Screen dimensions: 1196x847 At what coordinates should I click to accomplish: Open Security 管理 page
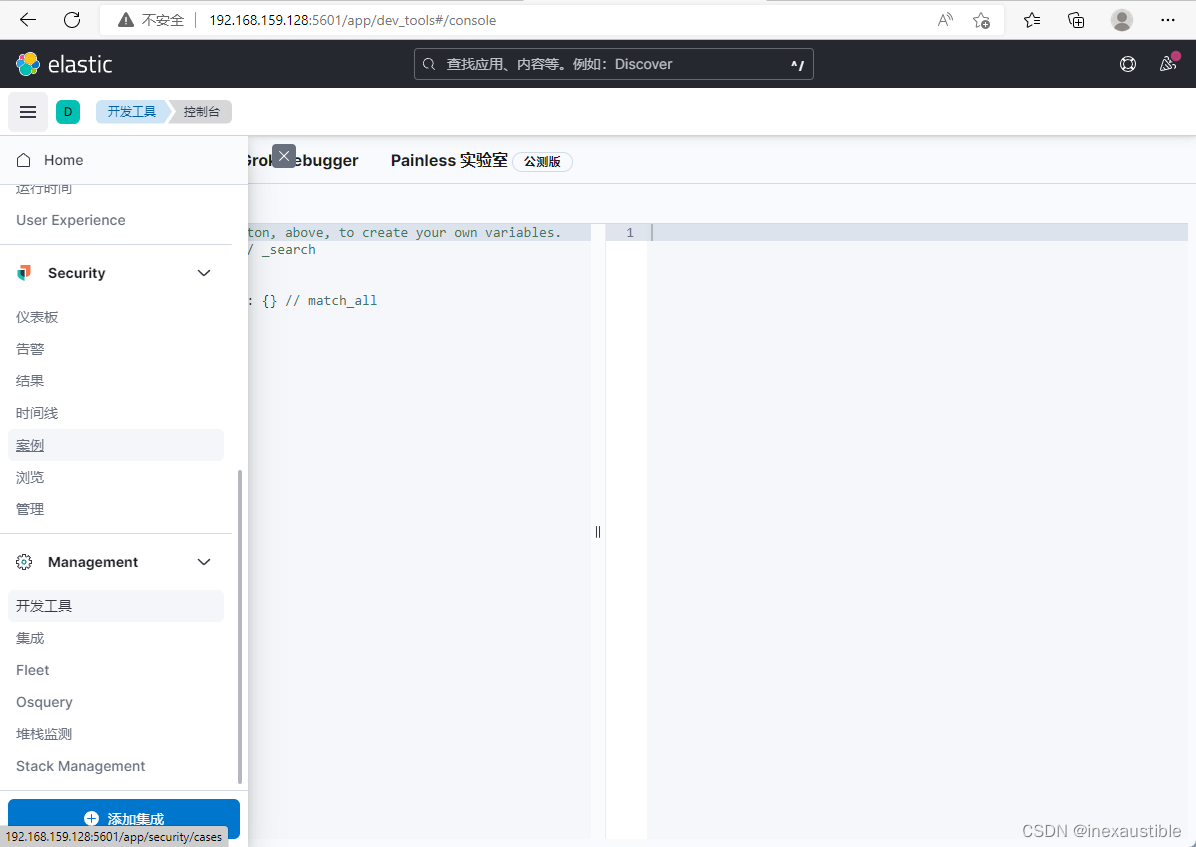(30, 509)
